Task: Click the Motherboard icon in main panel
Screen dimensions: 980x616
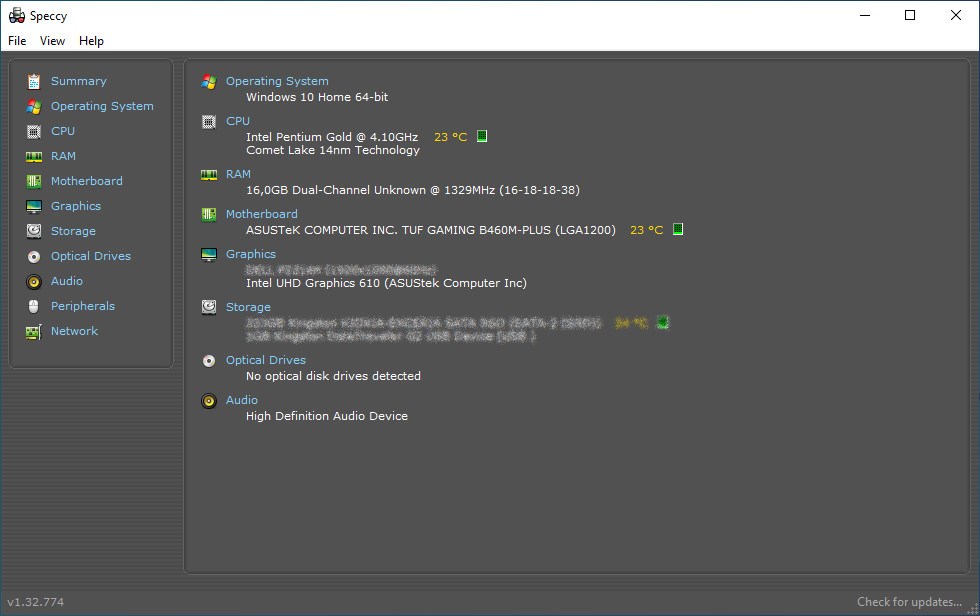Action: pos(209,214)
